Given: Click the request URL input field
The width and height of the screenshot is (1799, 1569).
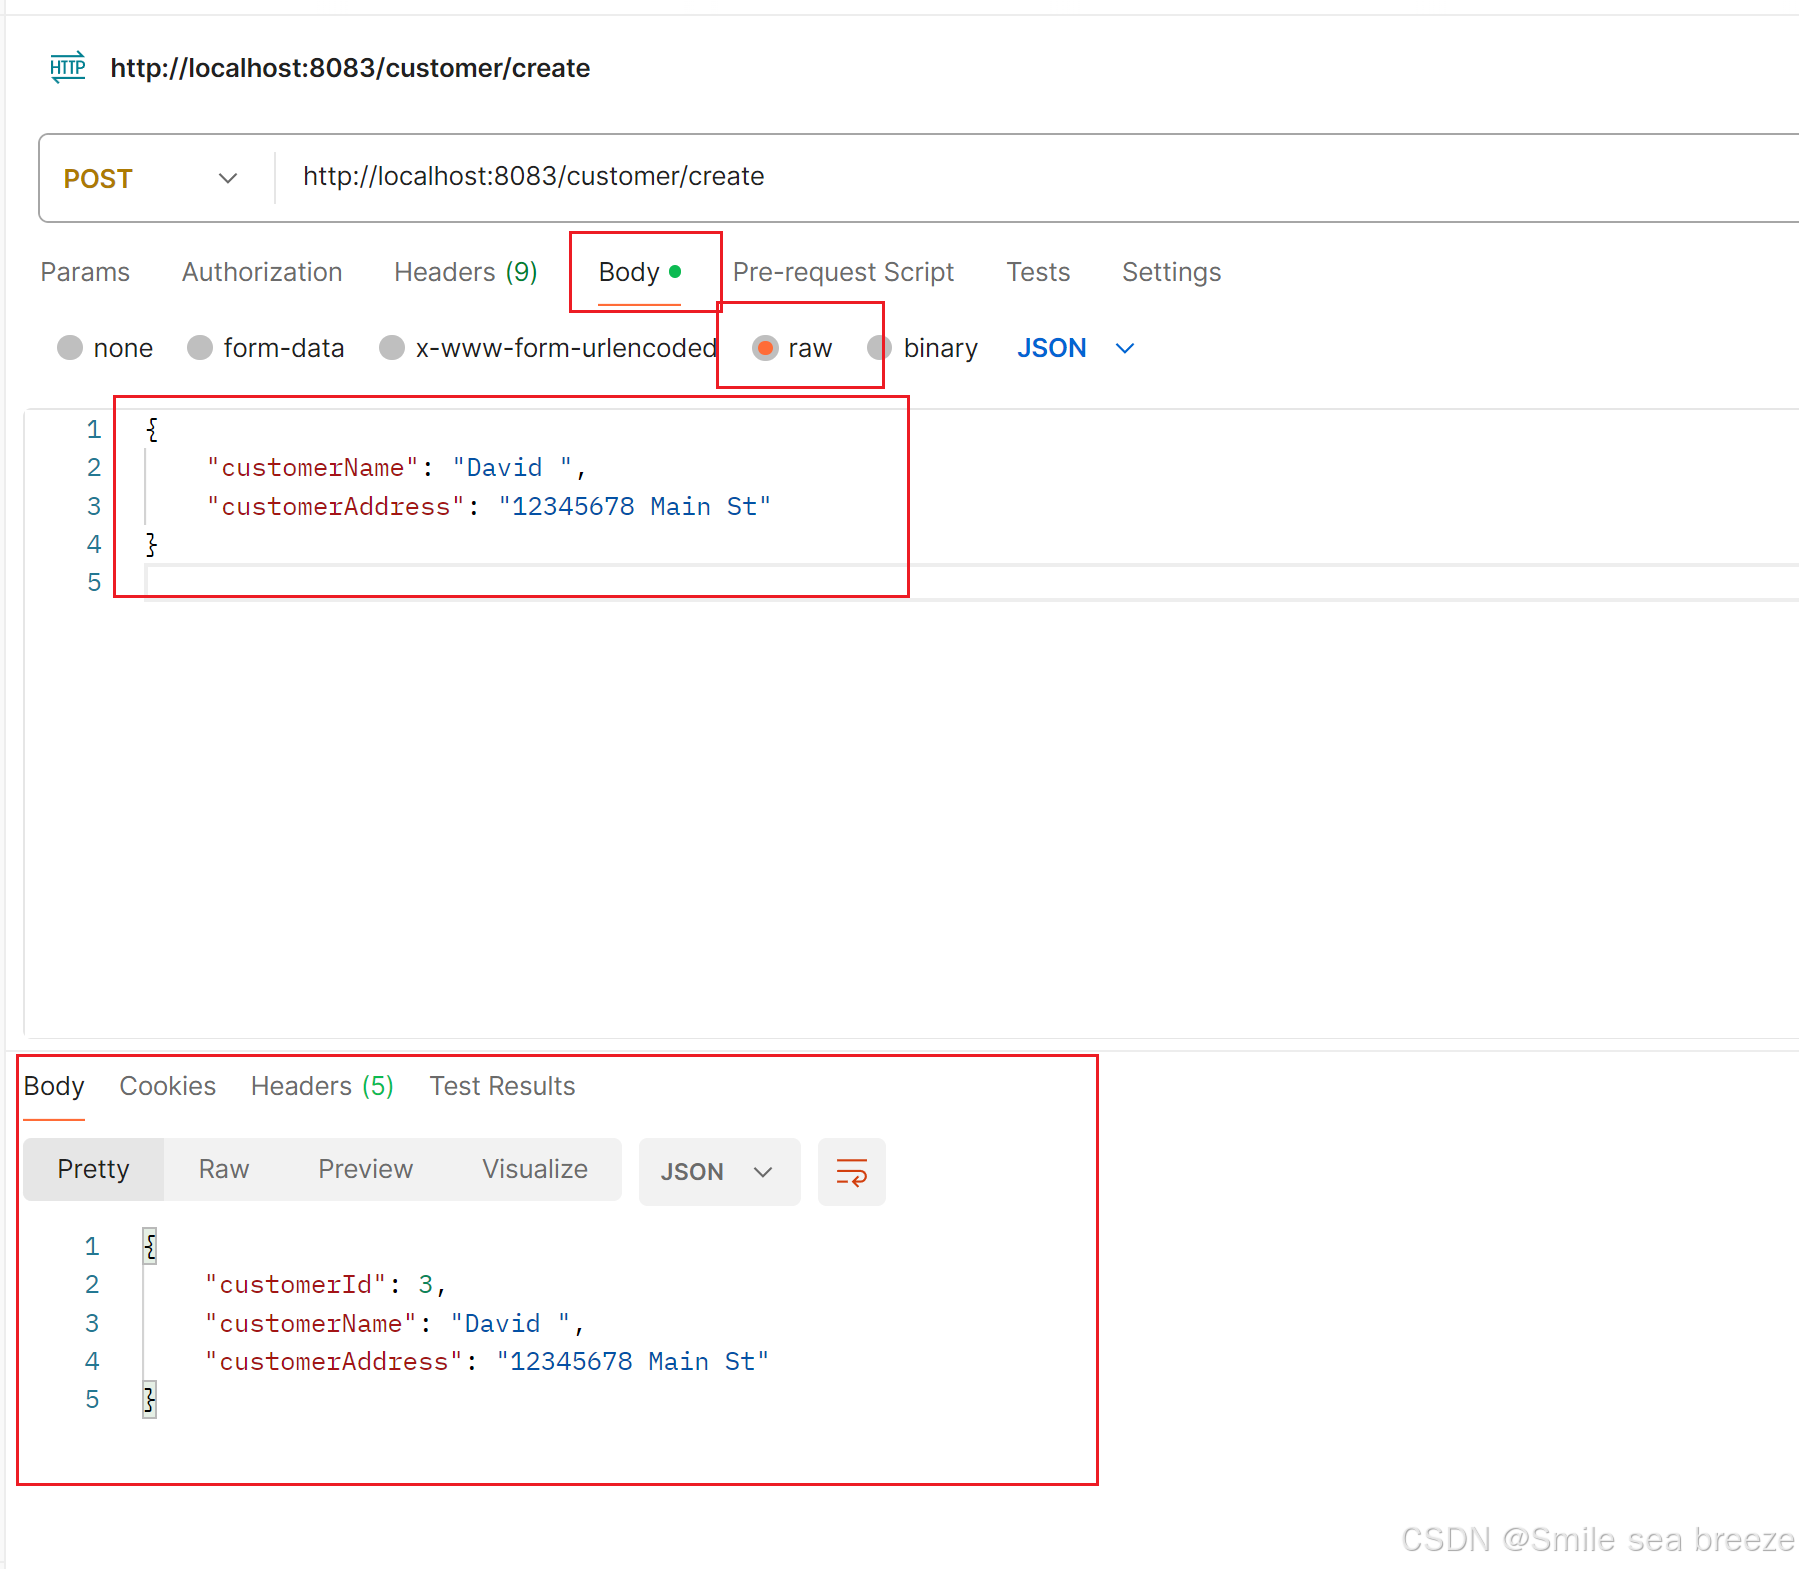Looking at the screenshot, I should coord(1038,177).
